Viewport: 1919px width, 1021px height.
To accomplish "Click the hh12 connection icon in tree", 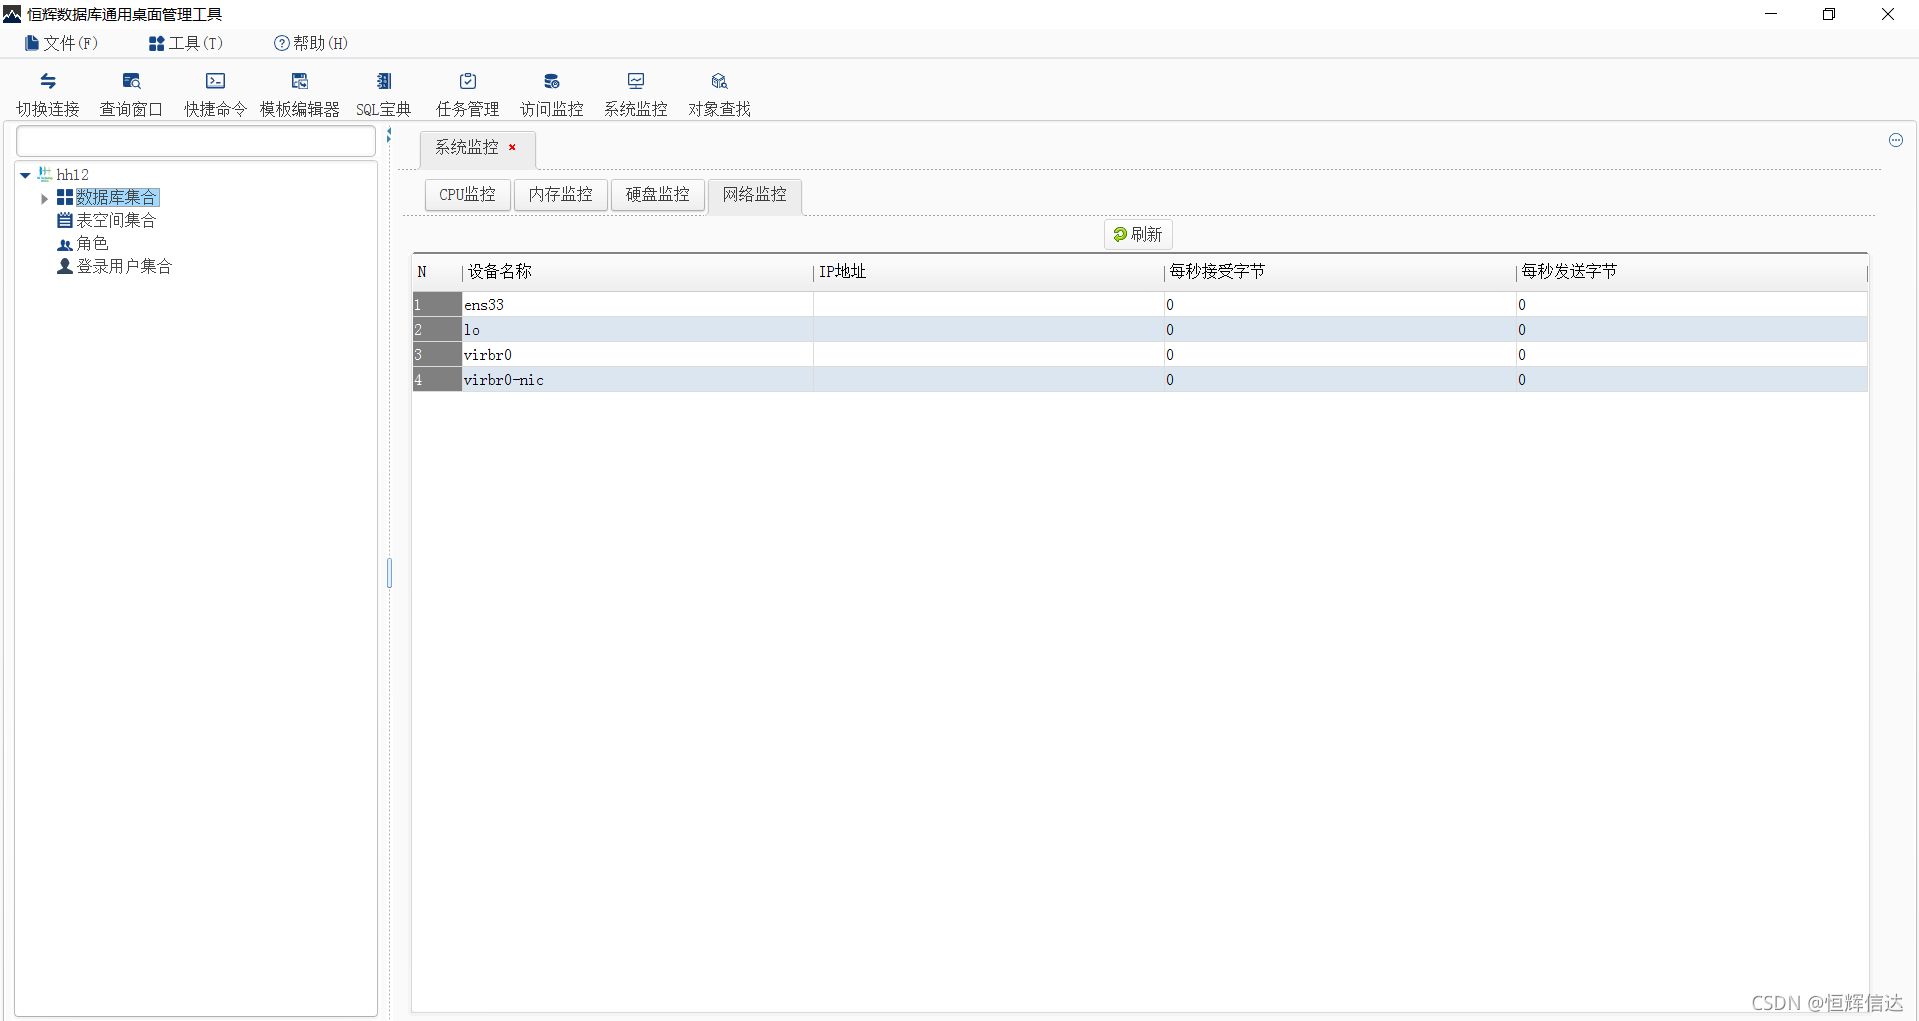I will coord(45,174).
